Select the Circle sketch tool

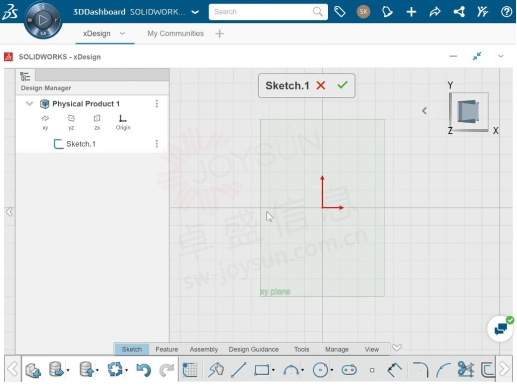pos(321,370)
